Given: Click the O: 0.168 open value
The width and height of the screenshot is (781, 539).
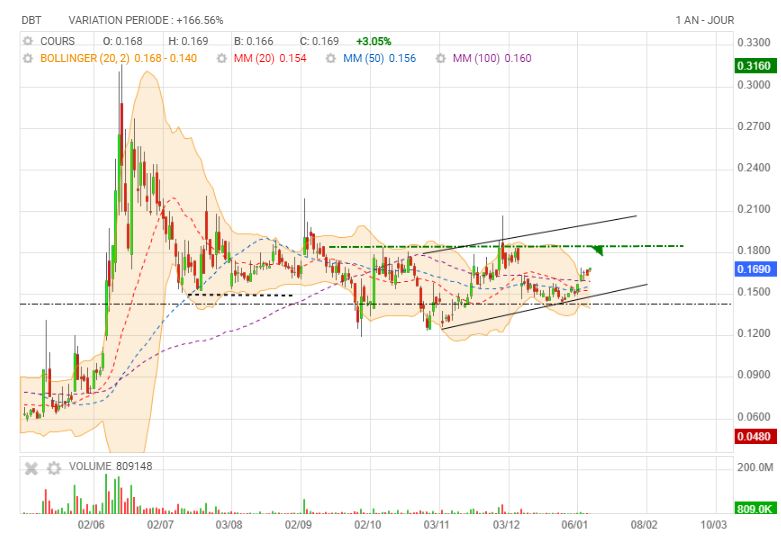Looking at the screenshot, I should [123, 41].
